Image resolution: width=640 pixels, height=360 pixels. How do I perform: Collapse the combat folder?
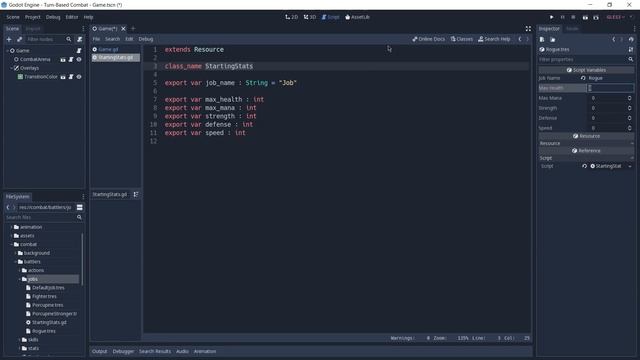pyautogui.click(x=11, y=244)
